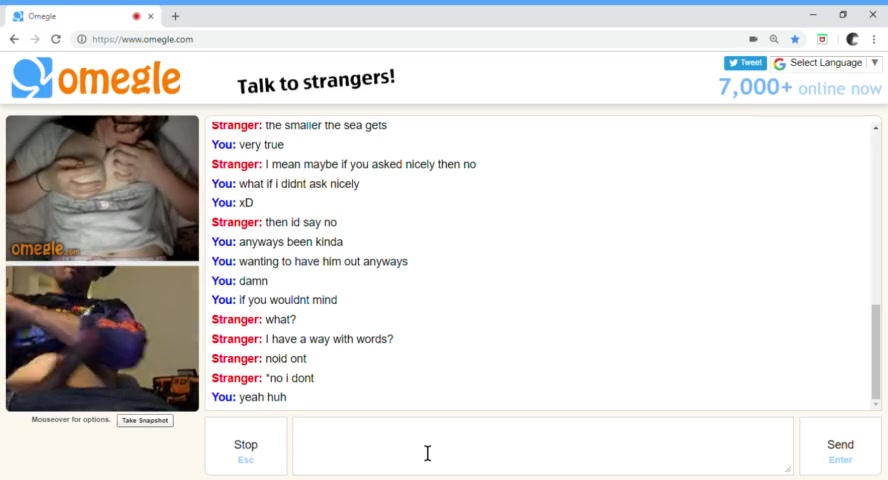The height and width of the screenshot is (480, 888).
Task: Click the red extension icon in toolbar
Action: [822, 39]
